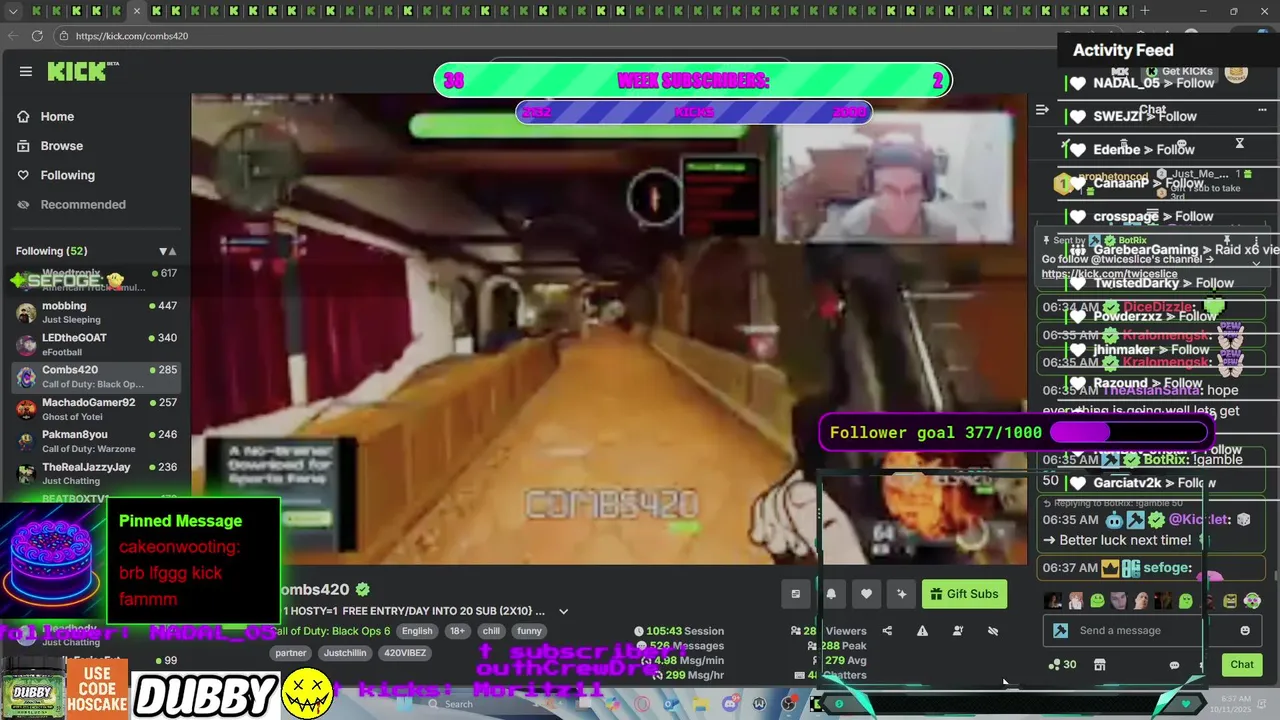This screenshot has width=1280, height=720.
Task: Select Combs420 in the Following list
Action: [96, 376]
